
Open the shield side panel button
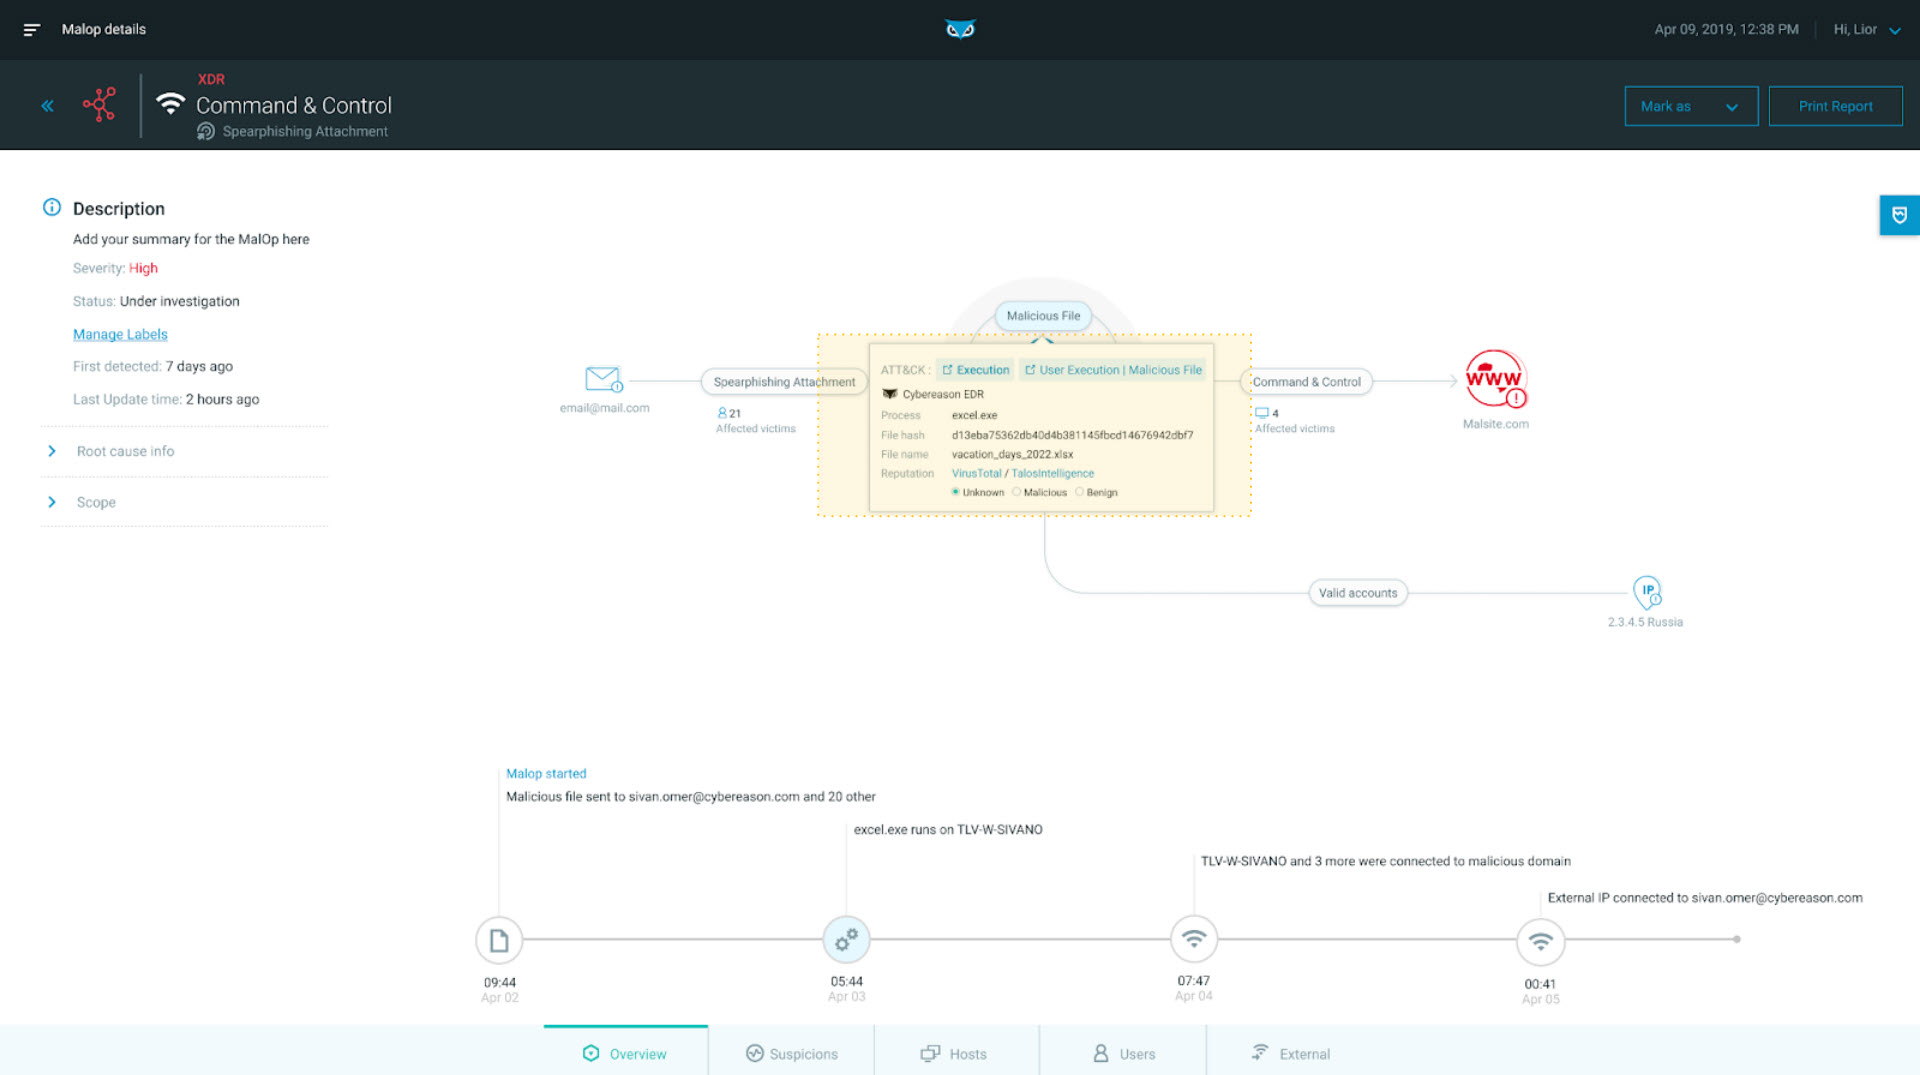(x=1899, y=215)
